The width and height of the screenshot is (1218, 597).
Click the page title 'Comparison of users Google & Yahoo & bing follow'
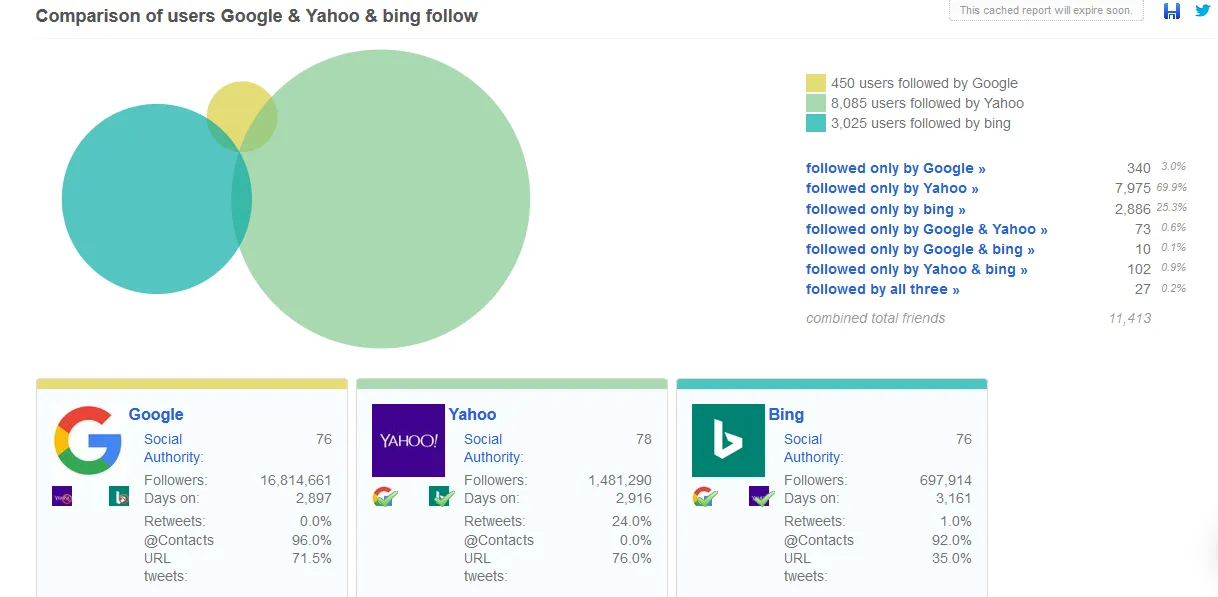coord(257,16)
